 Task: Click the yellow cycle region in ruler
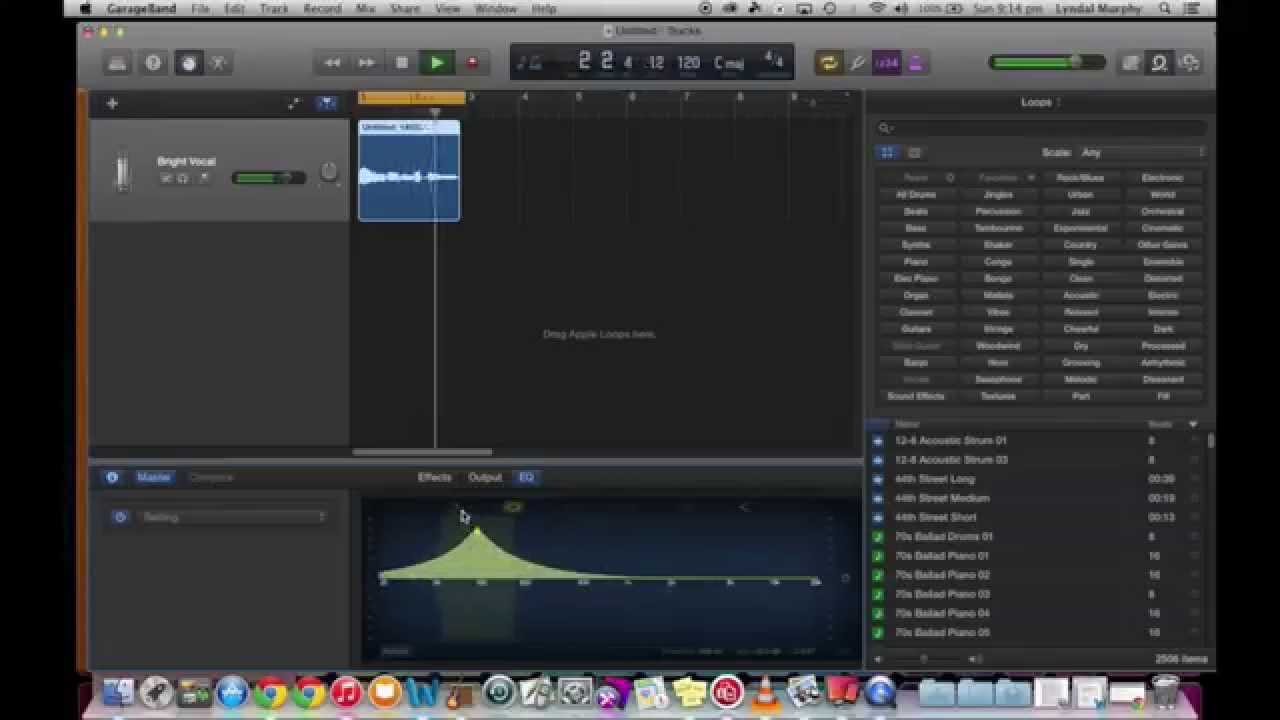pos(412,98)
